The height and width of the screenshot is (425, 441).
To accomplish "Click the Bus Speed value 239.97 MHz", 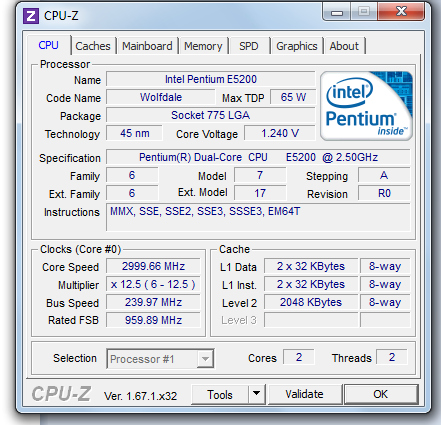I will (153, 302).
